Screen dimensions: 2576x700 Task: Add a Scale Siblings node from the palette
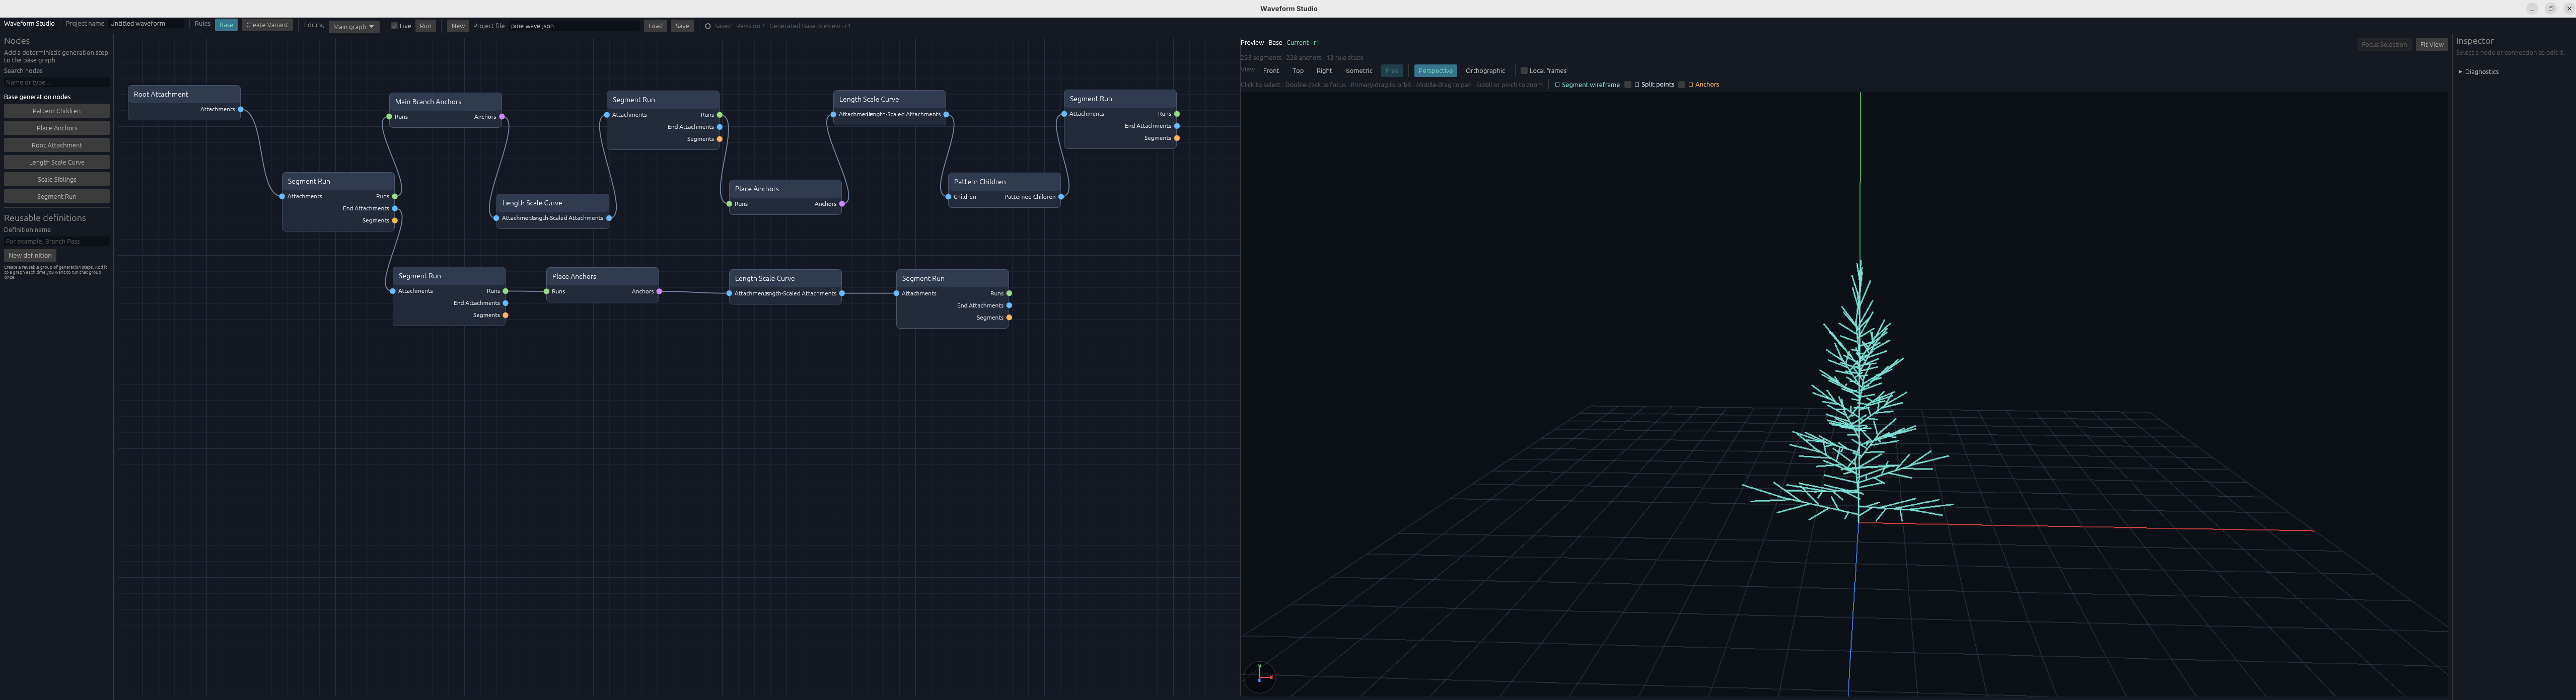pos(57,179)
